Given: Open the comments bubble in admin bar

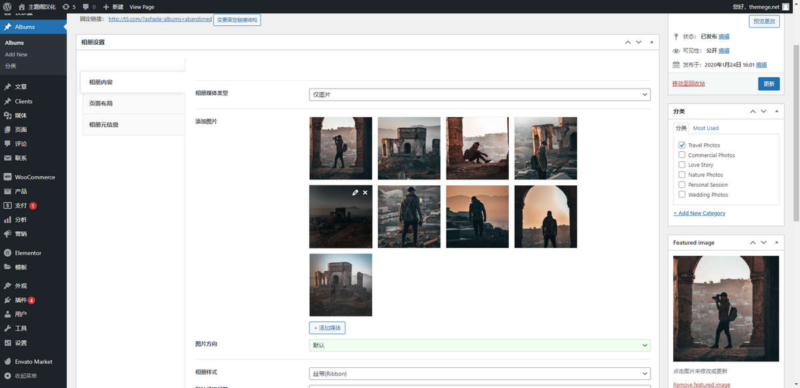Looking at the screenshot, I should pyautogui.click(x=89, y=7).
